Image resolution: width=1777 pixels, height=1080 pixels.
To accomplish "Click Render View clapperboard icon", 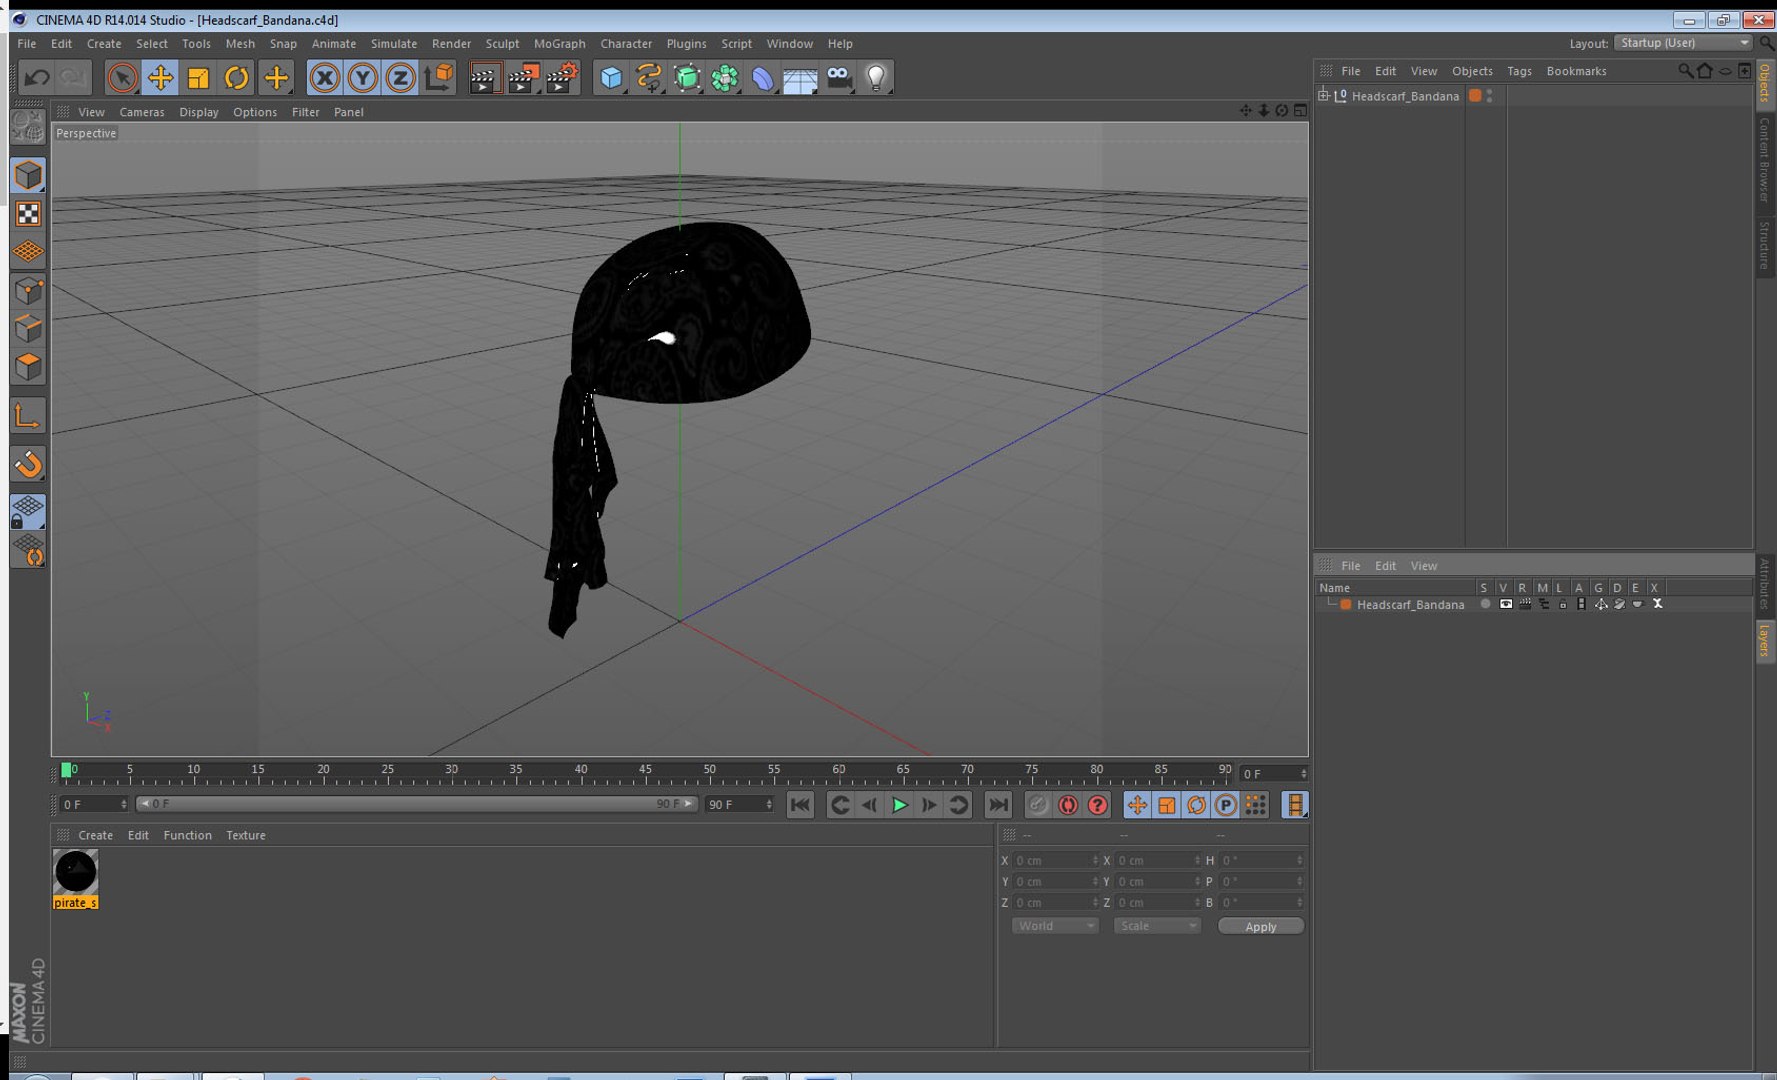I will [x=485, y=77].
